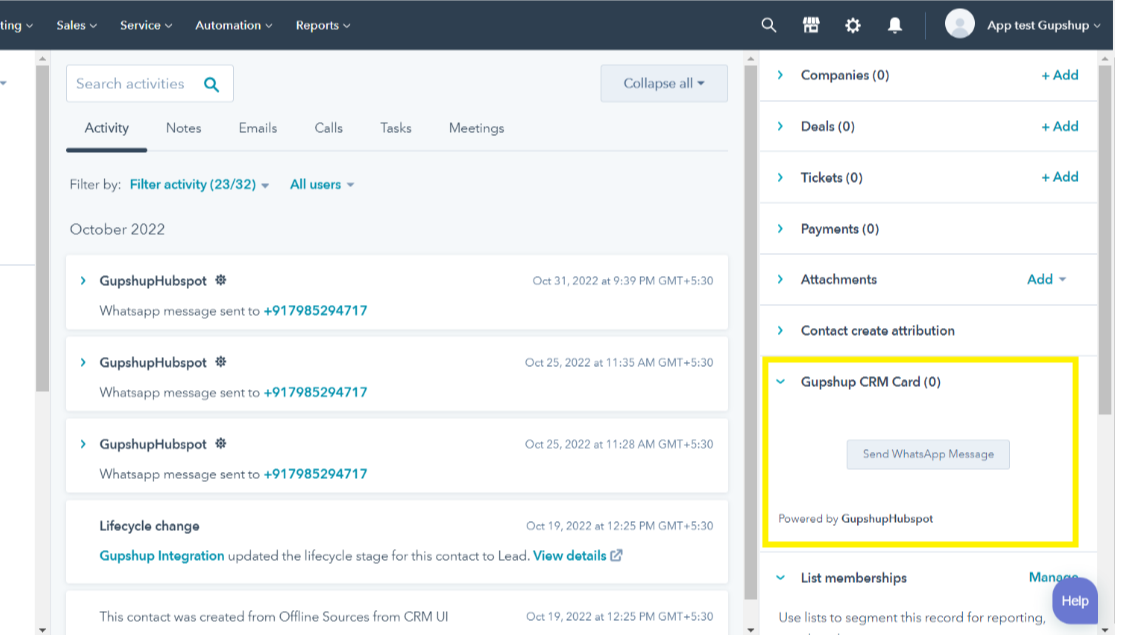Open the Filter activity (23/32) dropdown
1128x635 pixels.
(198, 184)
